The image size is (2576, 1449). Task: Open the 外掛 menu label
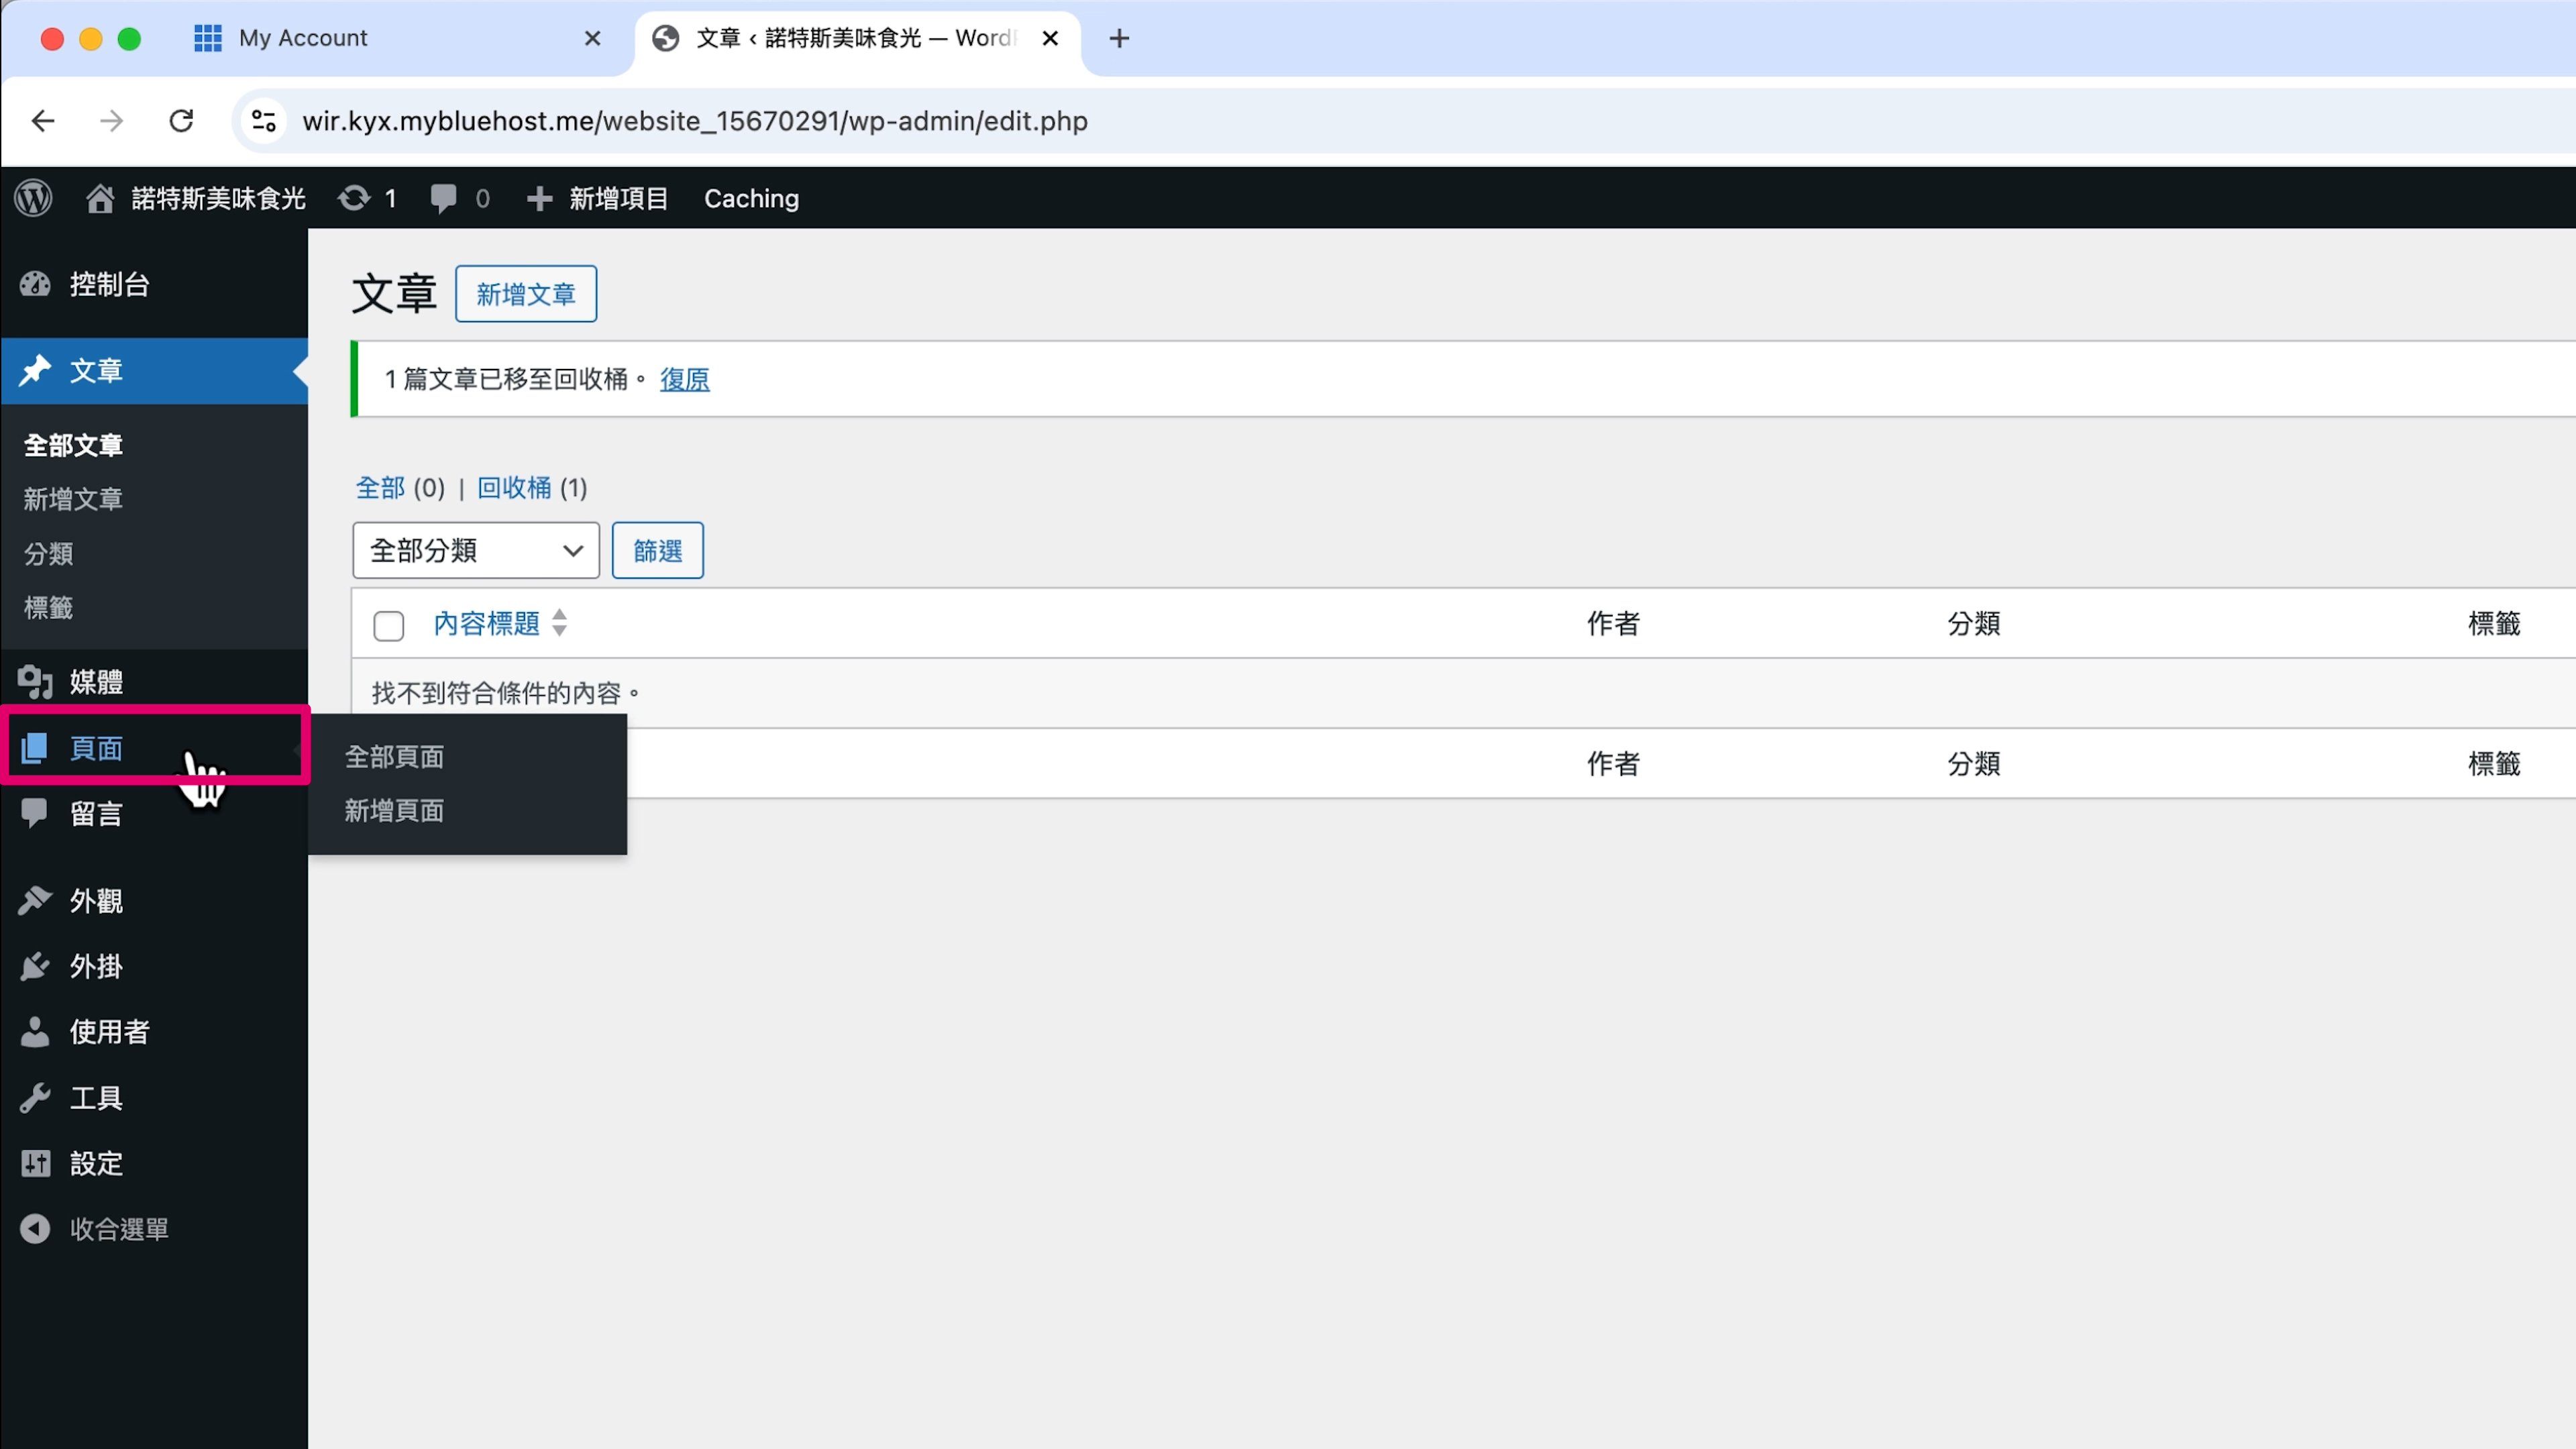point(96,966)
